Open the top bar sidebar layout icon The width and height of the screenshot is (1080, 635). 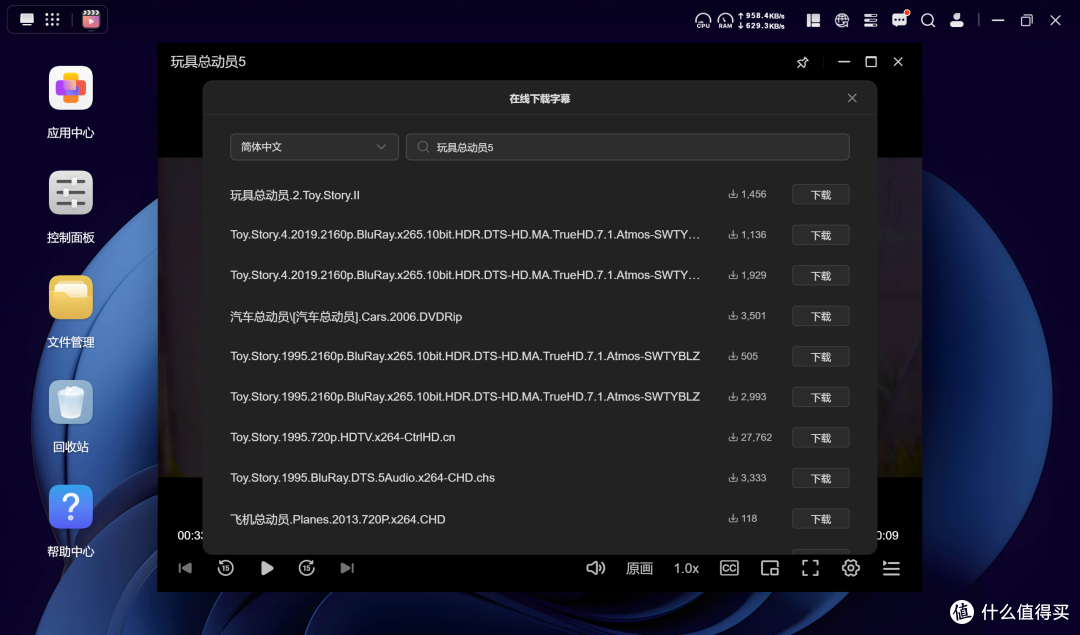point(813,21)
